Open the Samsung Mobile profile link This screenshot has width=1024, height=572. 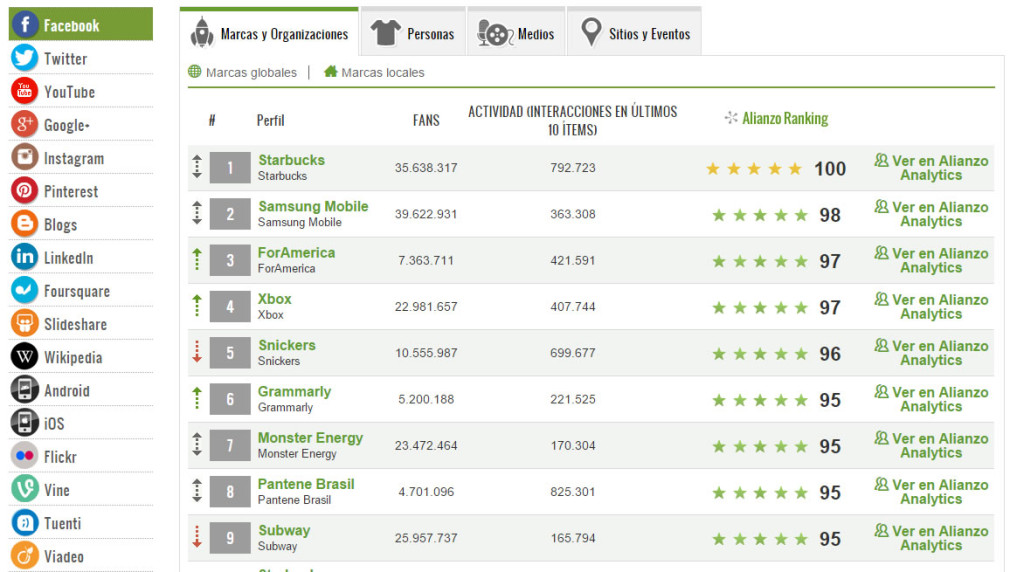313,206
